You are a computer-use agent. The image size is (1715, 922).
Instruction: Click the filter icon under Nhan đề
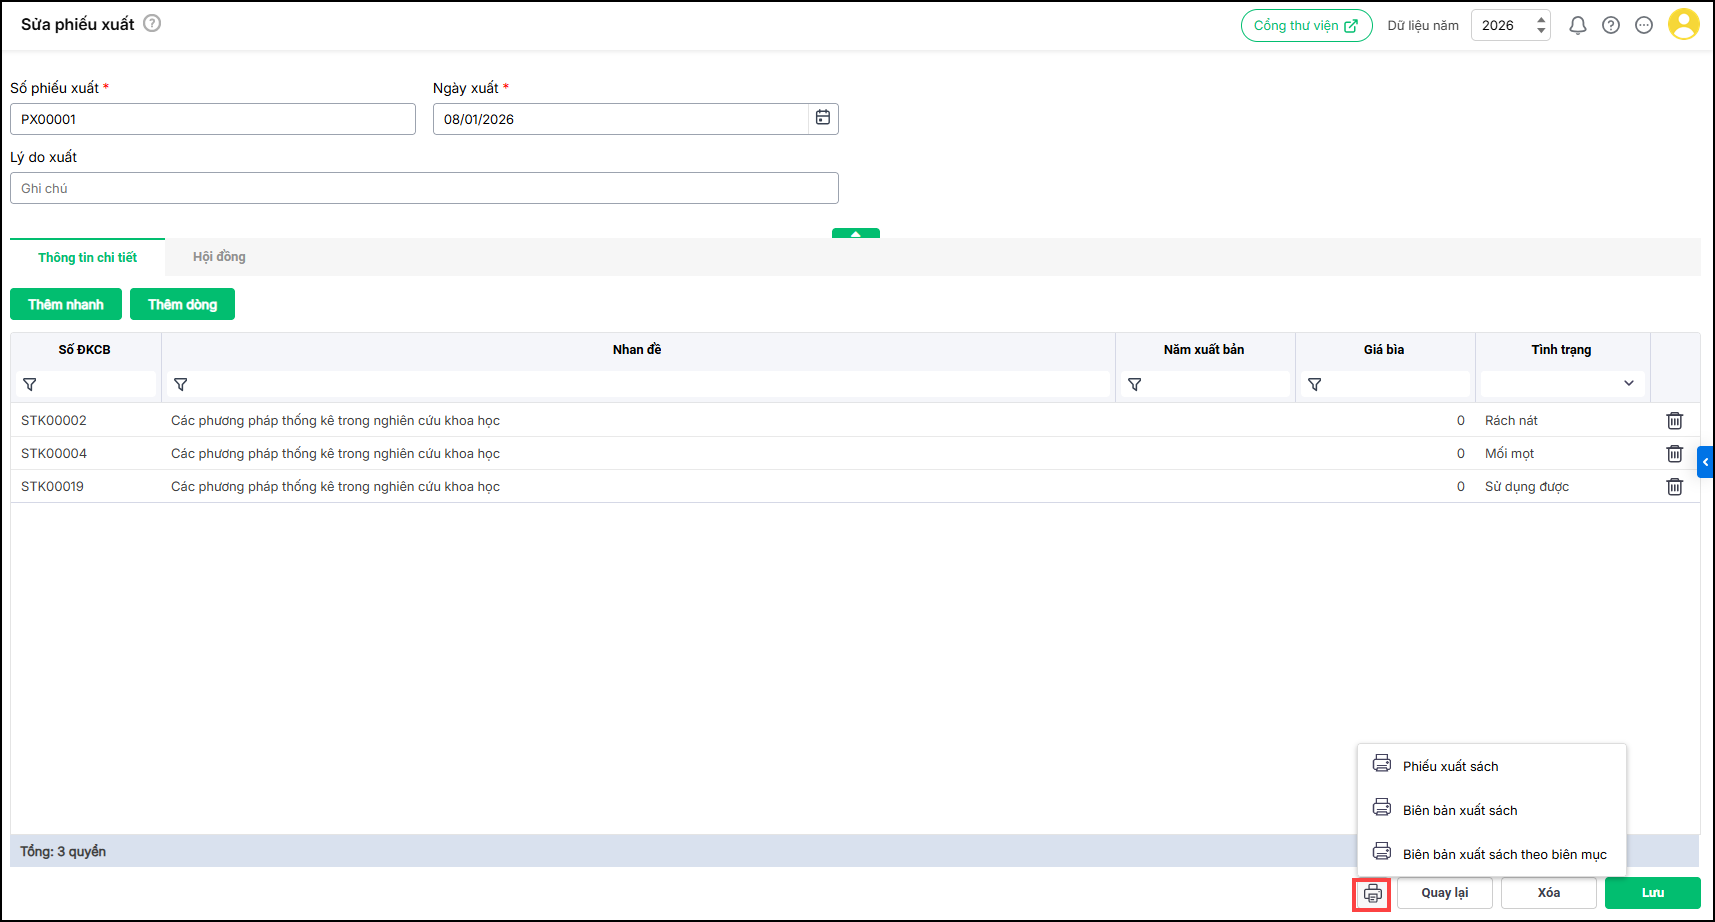tap(181, 385)
